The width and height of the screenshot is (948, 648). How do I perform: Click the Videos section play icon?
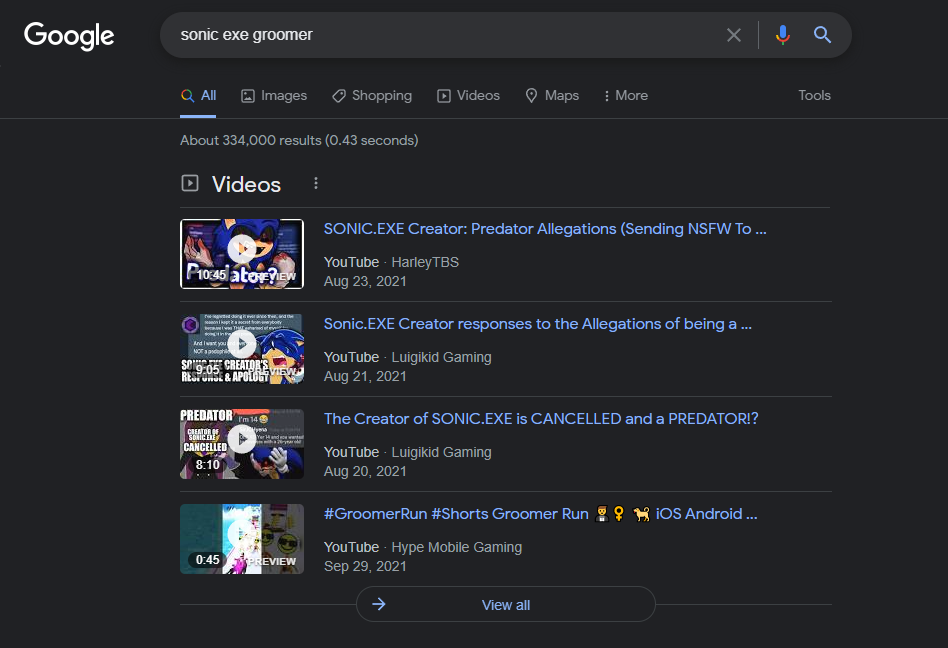tap(190, 183)
